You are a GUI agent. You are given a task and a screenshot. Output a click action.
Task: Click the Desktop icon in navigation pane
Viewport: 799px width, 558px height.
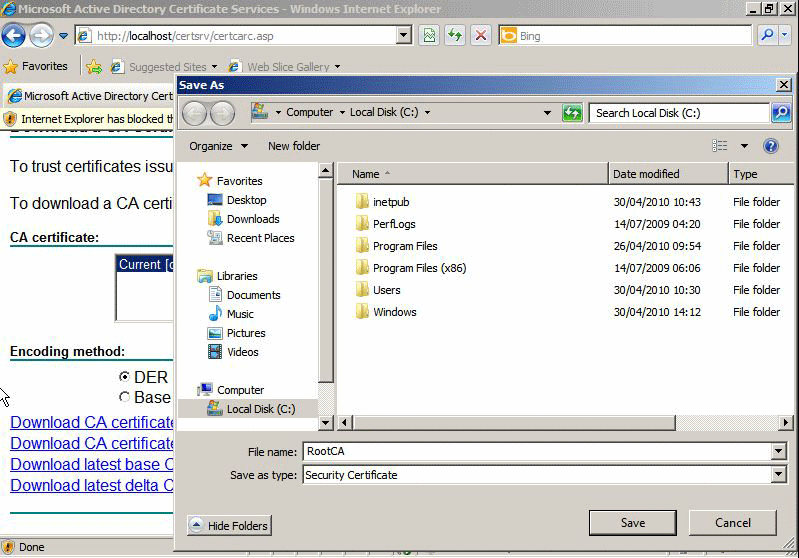click(215, 200)
